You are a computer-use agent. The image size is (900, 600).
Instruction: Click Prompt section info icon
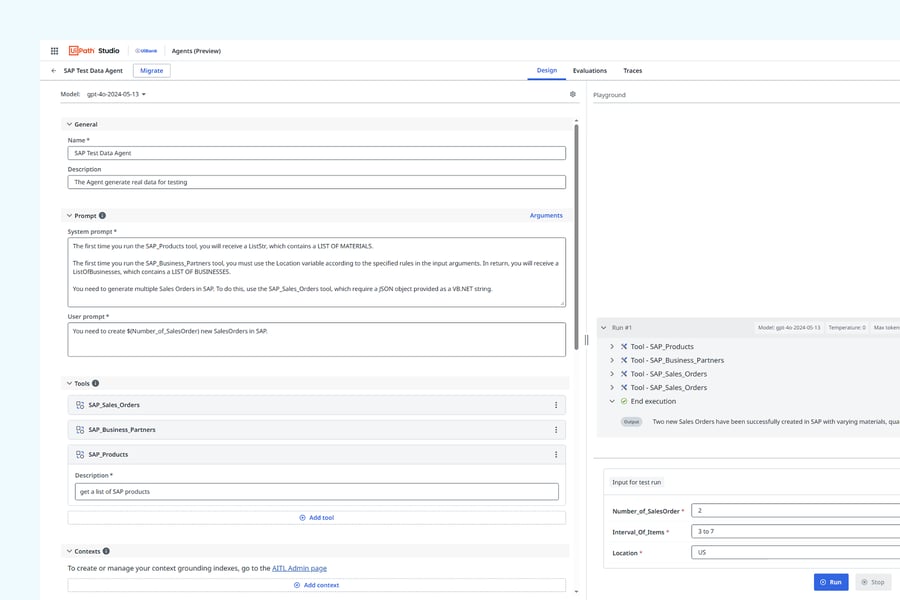pyautogui.click(x=102, y=216)
